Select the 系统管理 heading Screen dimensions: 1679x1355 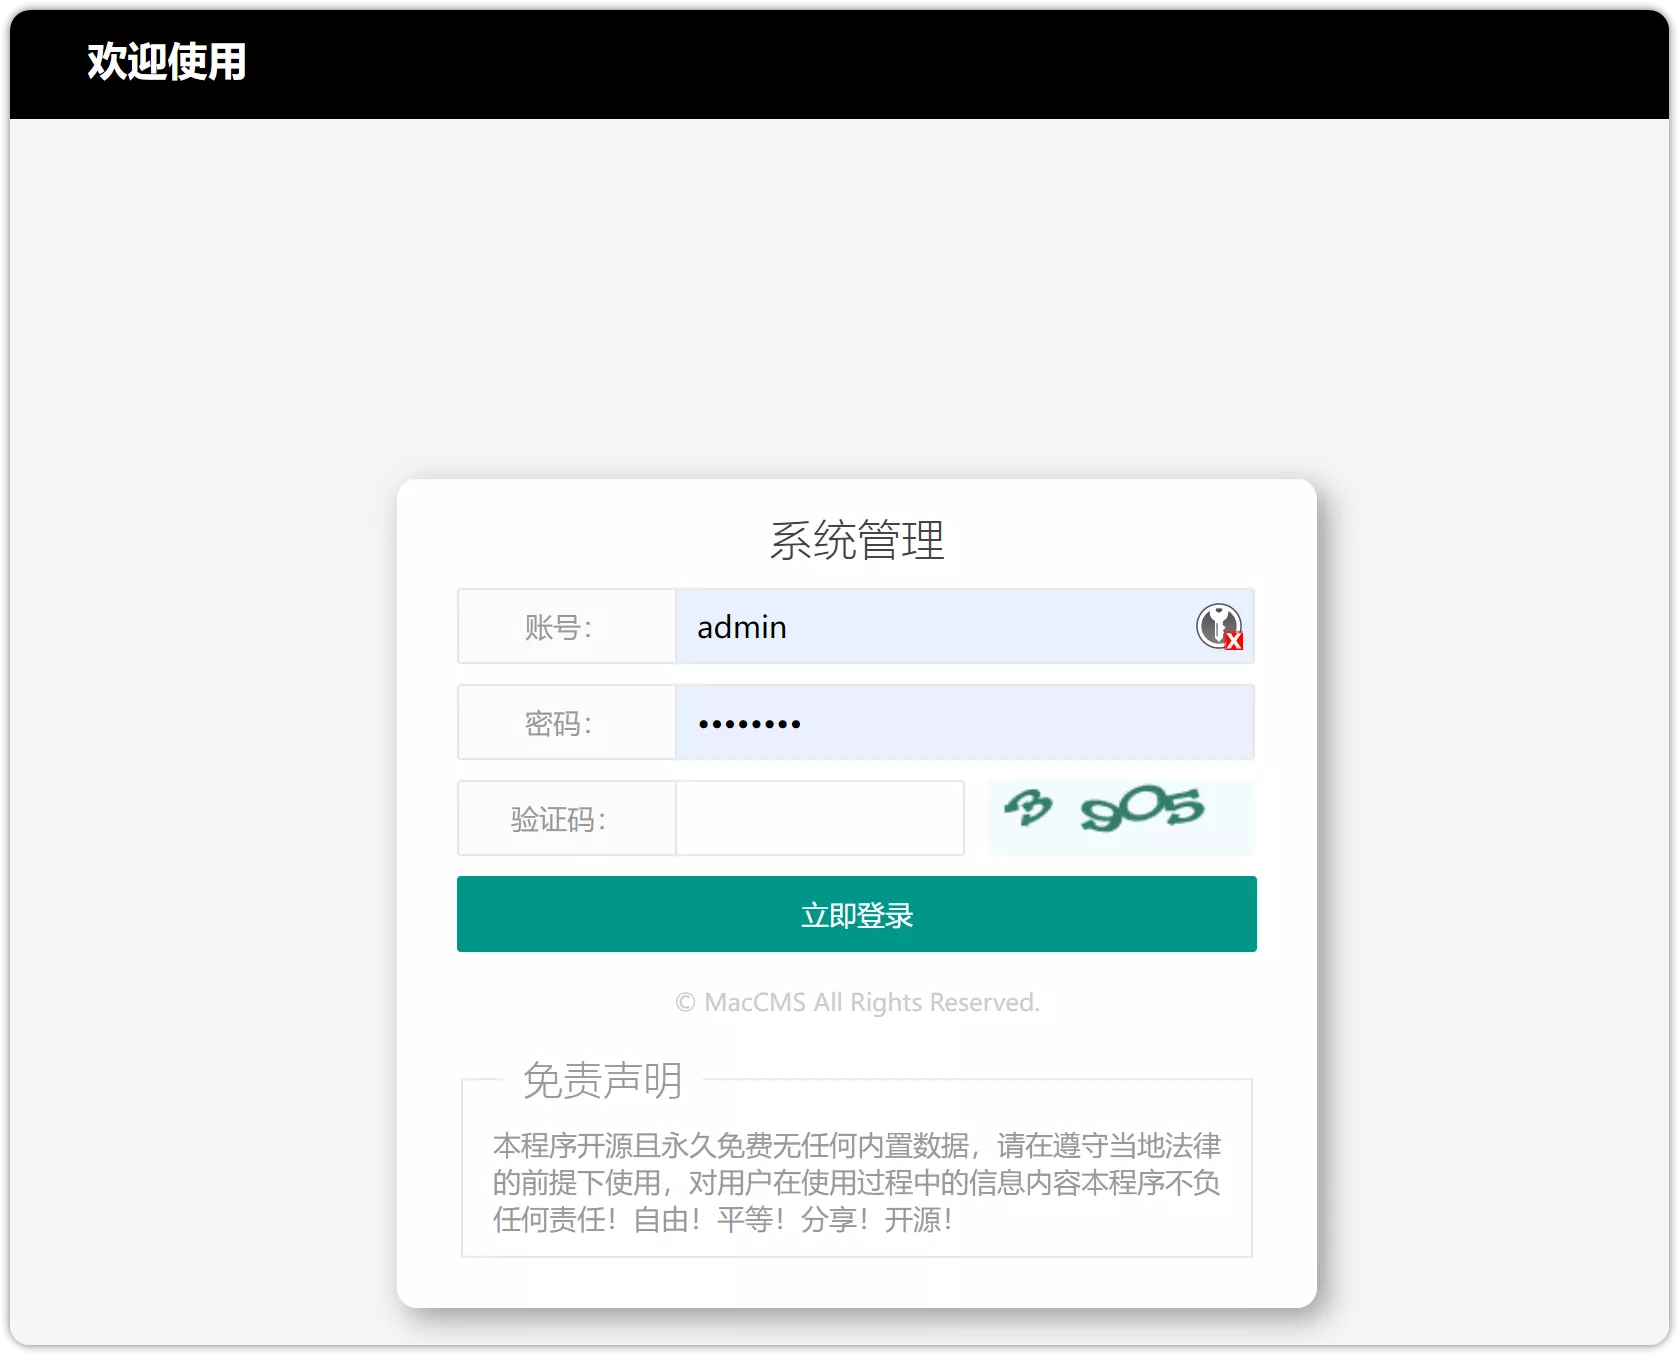856,540
